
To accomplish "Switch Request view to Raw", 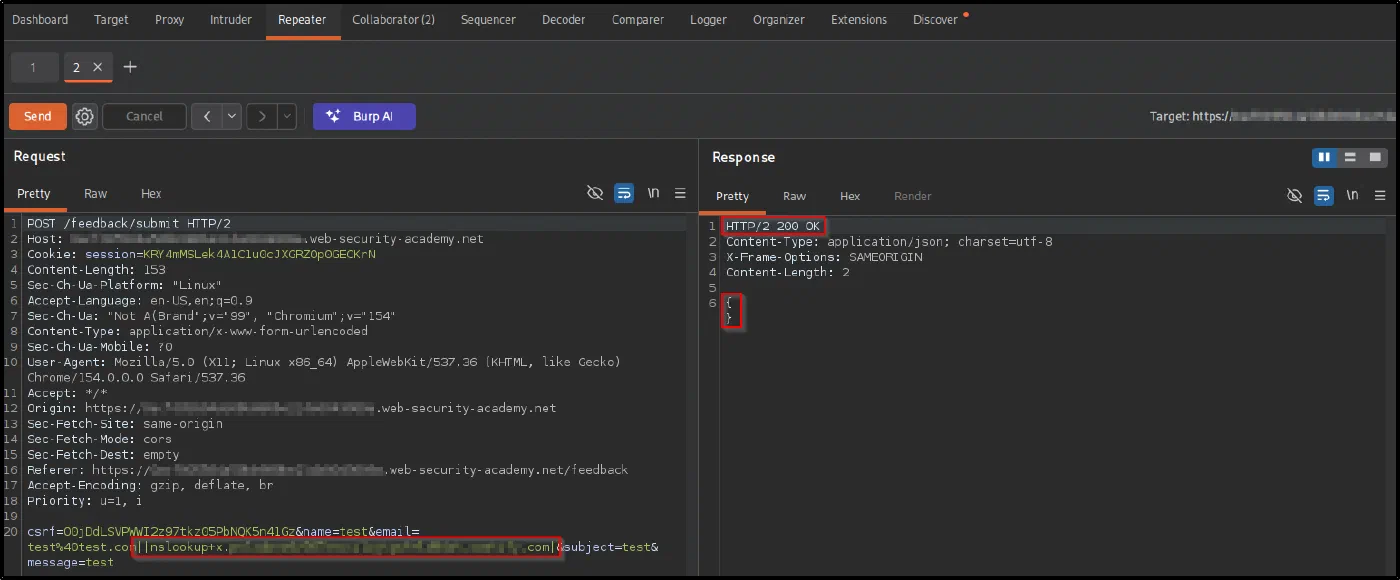I will pyautogui.click(x=95, y=194).
